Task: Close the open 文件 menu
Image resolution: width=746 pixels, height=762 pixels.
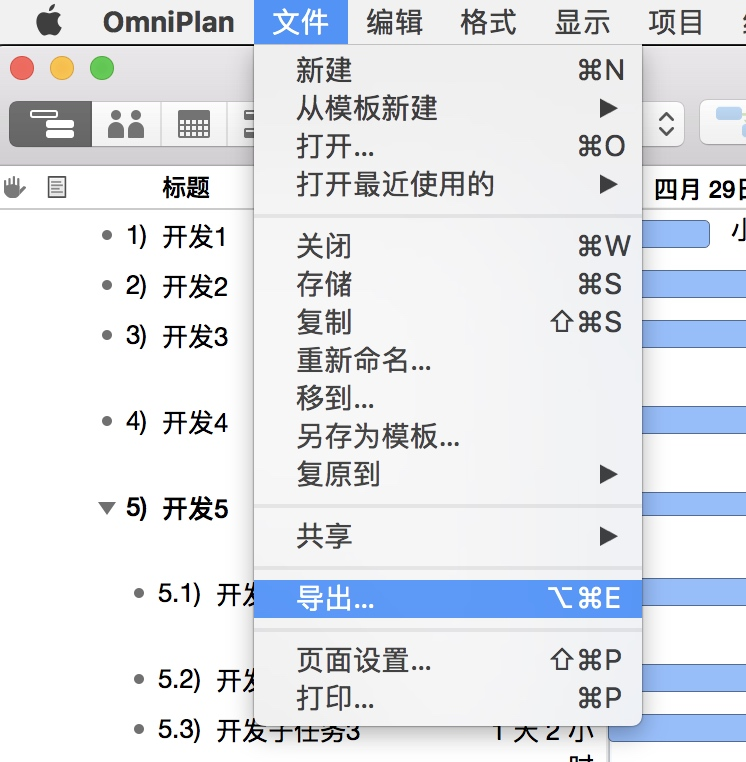Action: [x=300, y=22]
